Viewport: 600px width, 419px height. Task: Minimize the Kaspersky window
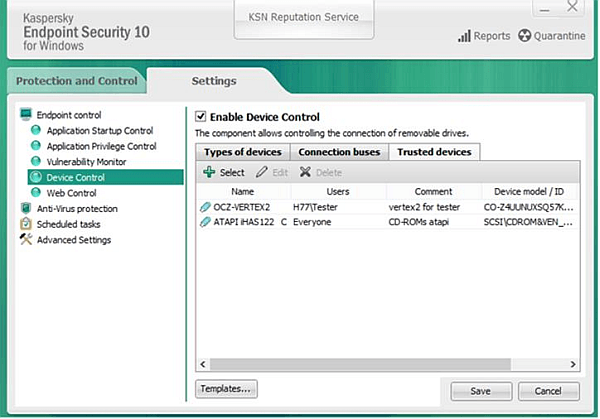point(545,8)
